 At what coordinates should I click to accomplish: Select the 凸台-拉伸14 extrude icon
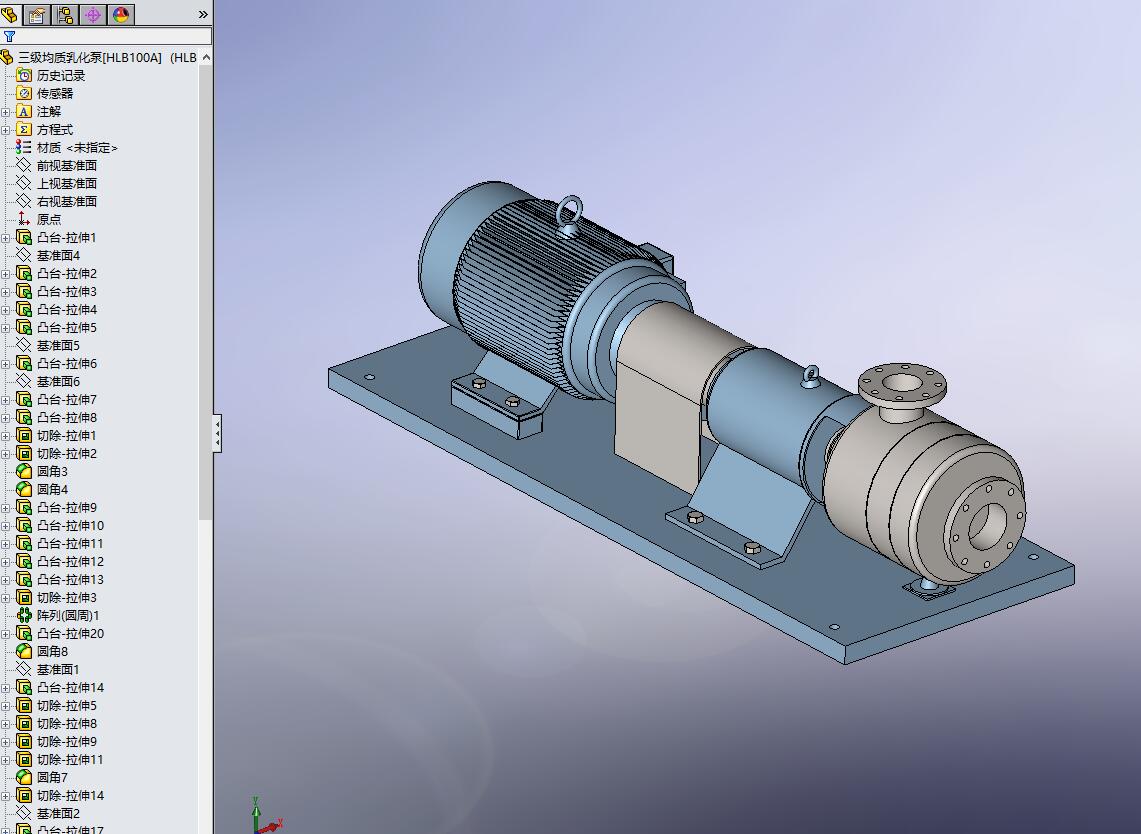pos(24,688)
